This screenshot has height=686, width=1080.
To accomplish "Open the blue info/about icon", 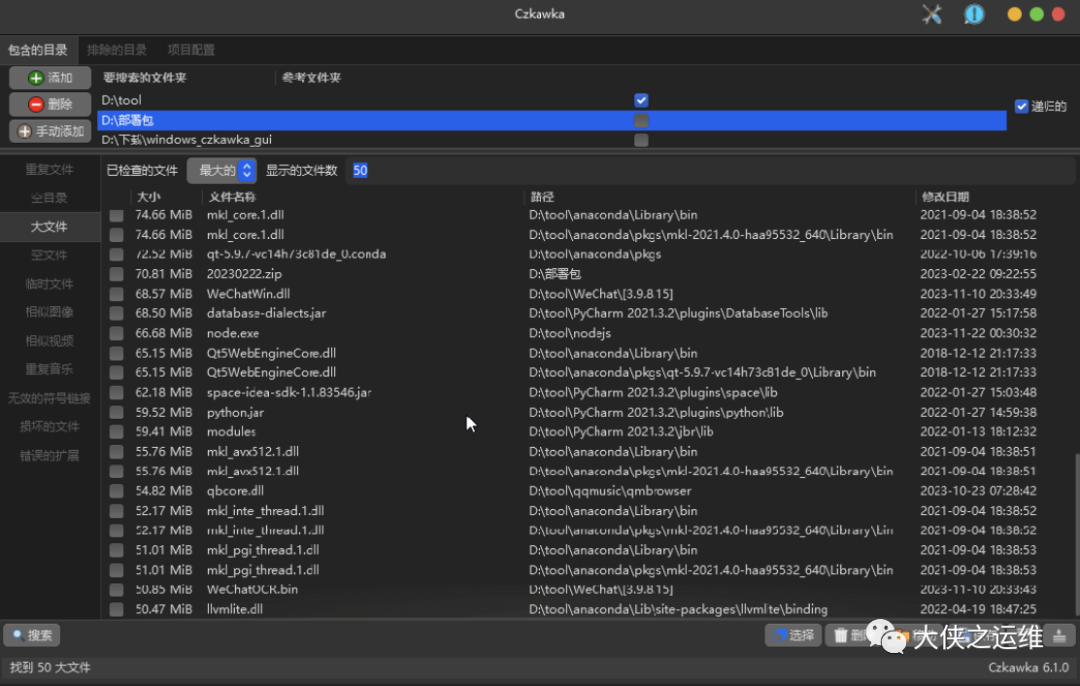I will click(x=974, y=14).
